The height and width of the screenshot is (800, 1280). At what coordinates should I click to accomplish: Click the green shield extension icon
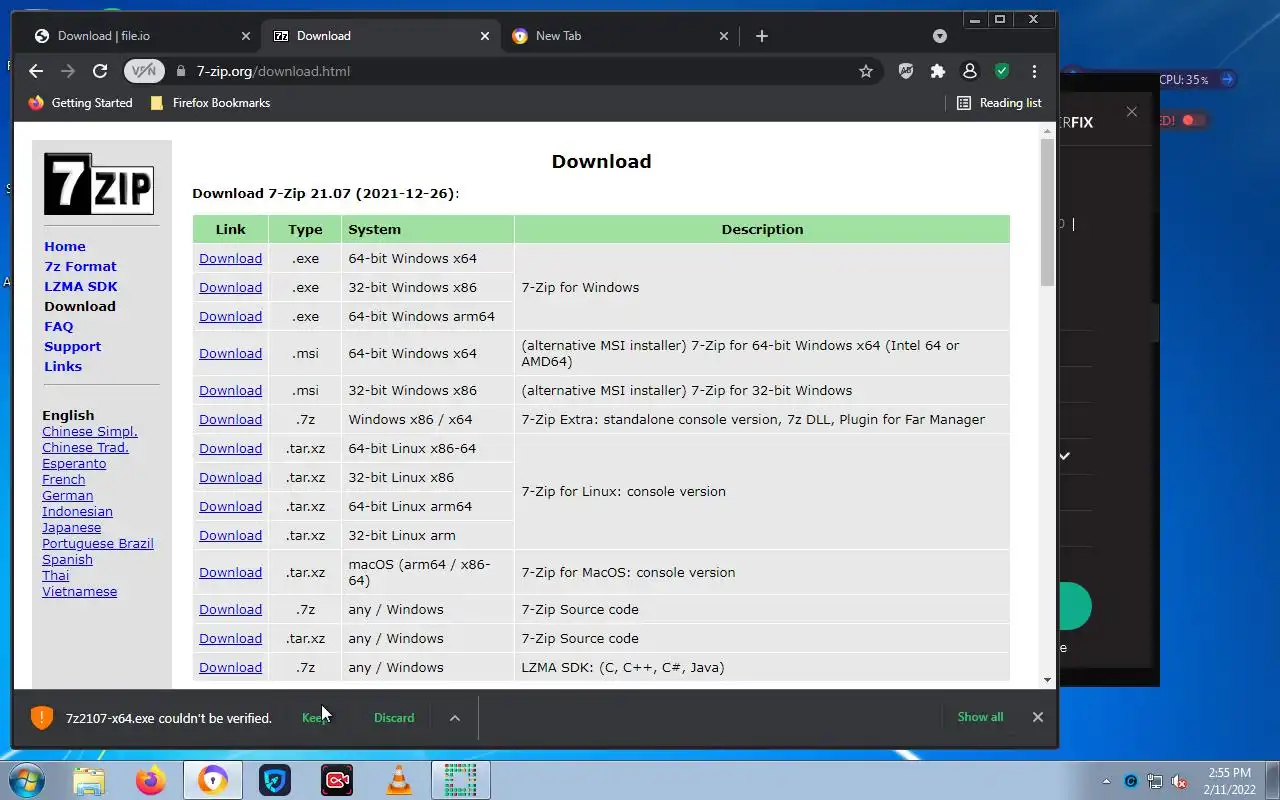pos(1002,71)
